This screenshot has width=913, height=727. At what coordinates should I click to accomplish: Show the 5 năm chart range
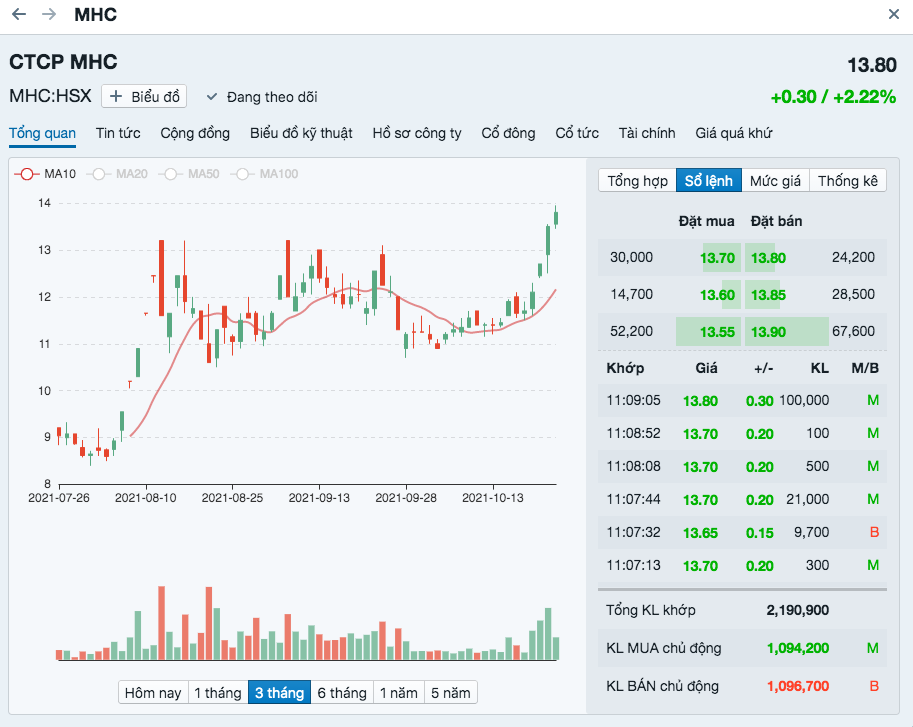[x=451, y=693]
